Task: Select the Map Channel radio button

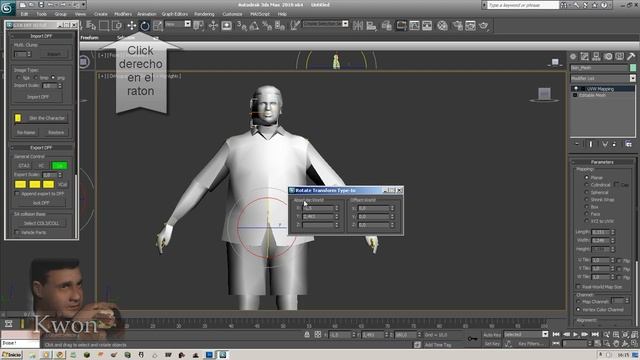Action: click(x=578, y=302)
